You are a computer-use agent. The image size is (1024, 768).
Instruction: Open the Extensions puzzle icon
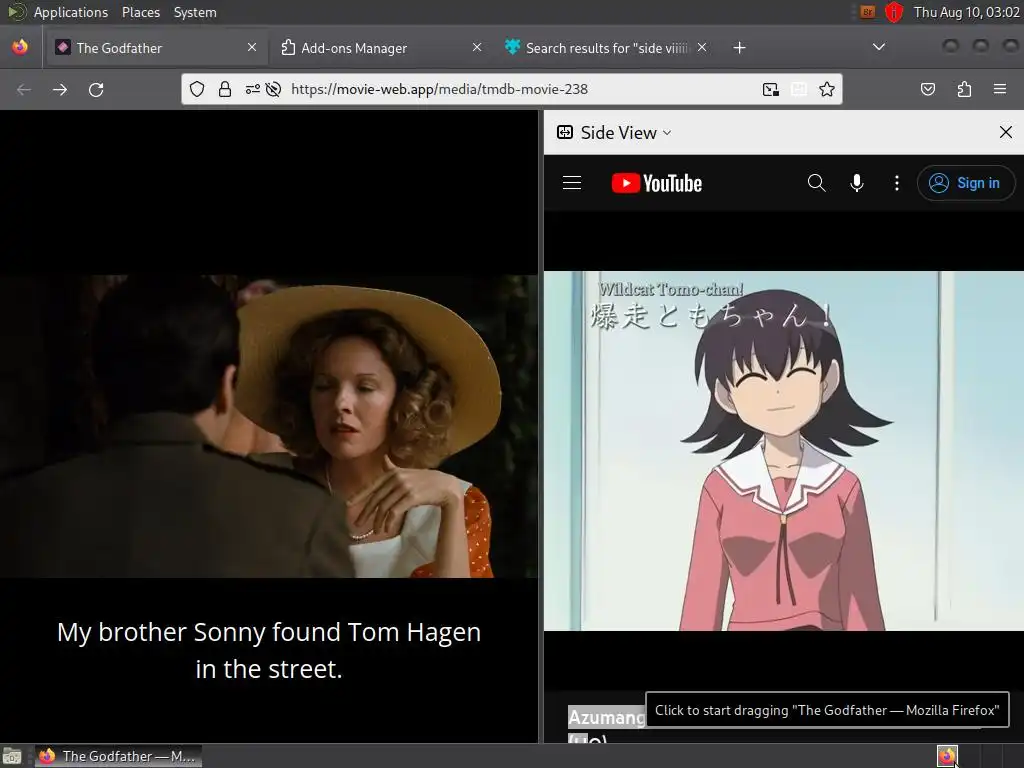click(964, 89)
